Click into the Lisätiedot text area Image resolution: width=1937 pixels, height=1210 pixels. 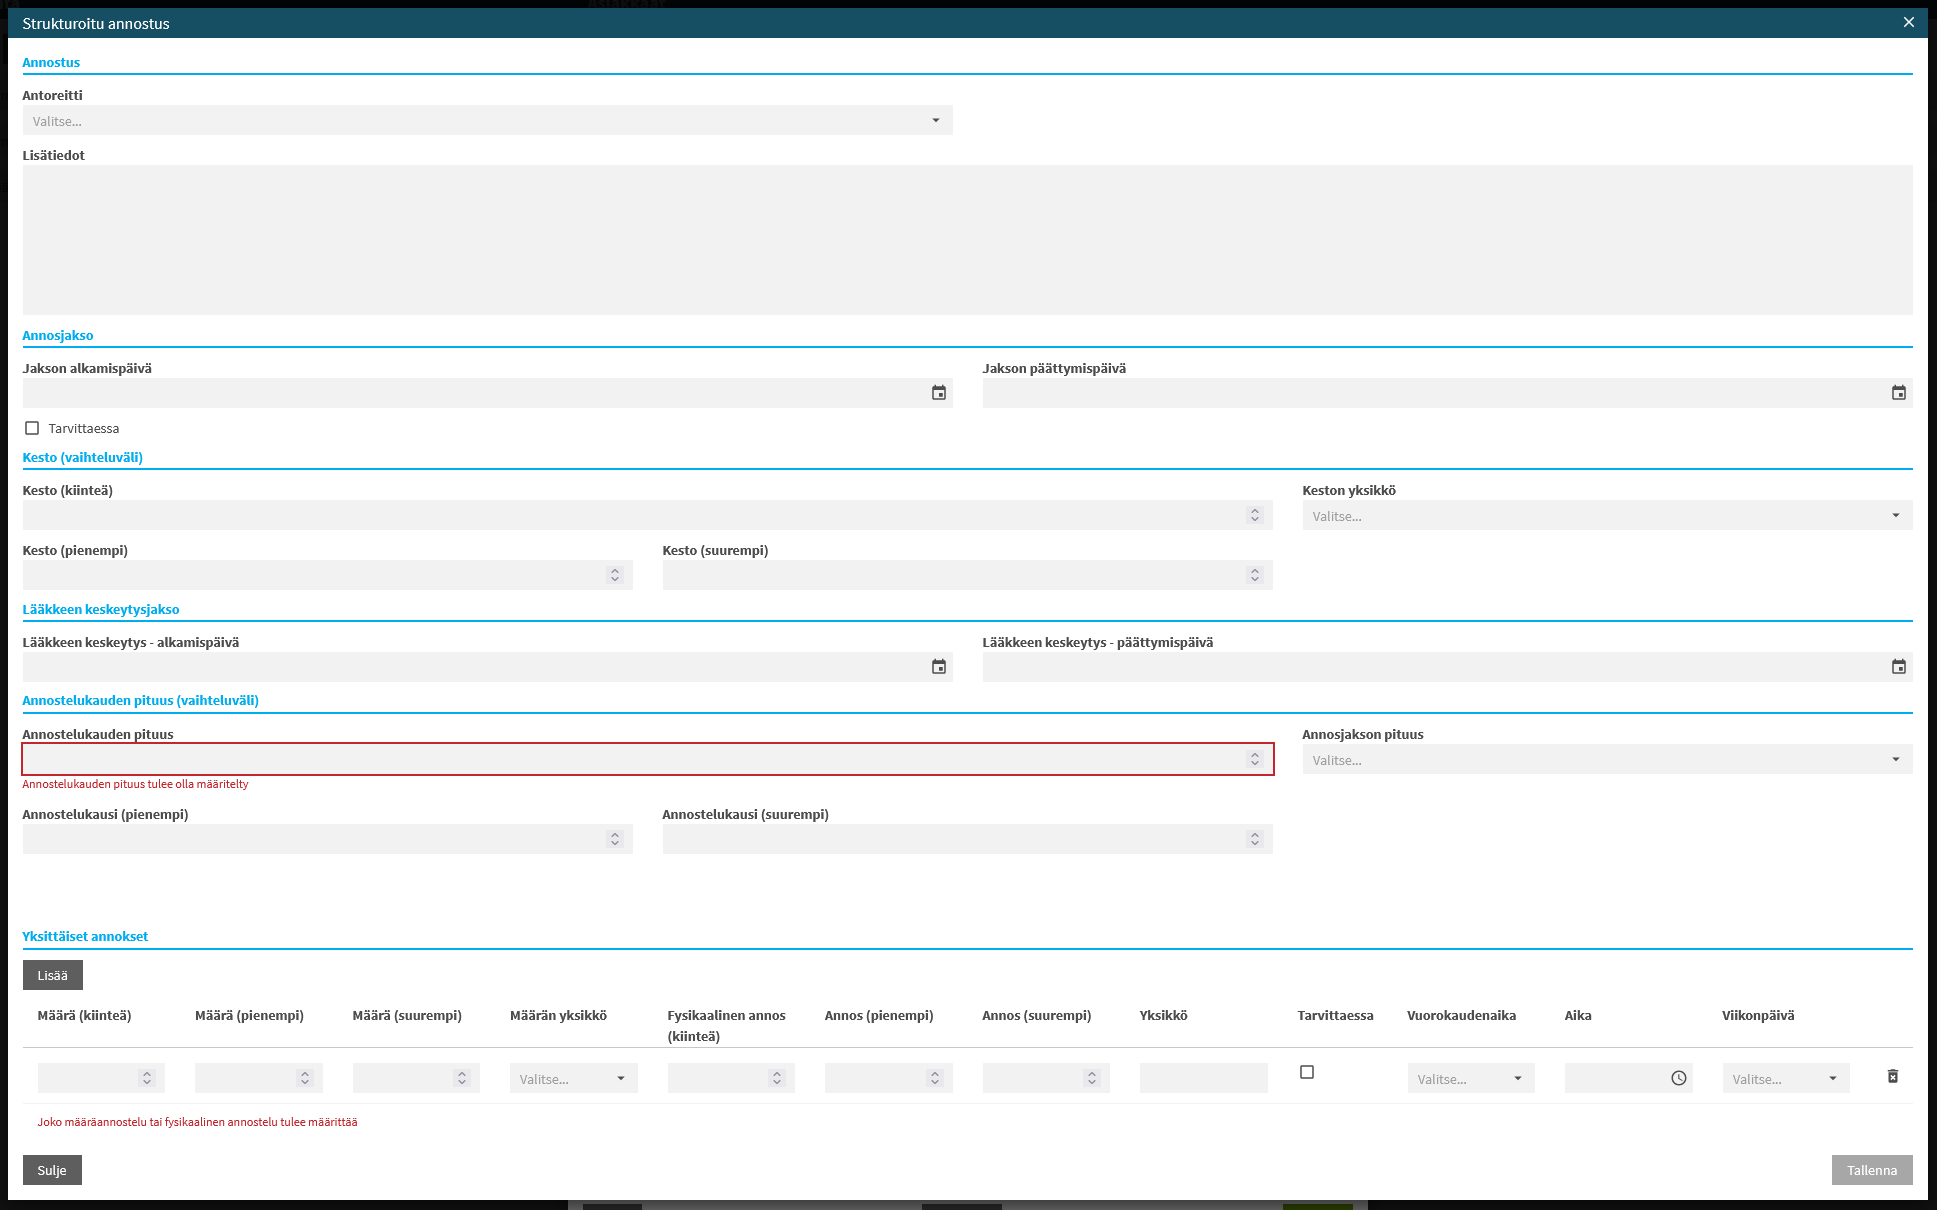click(x=966, y=240)
